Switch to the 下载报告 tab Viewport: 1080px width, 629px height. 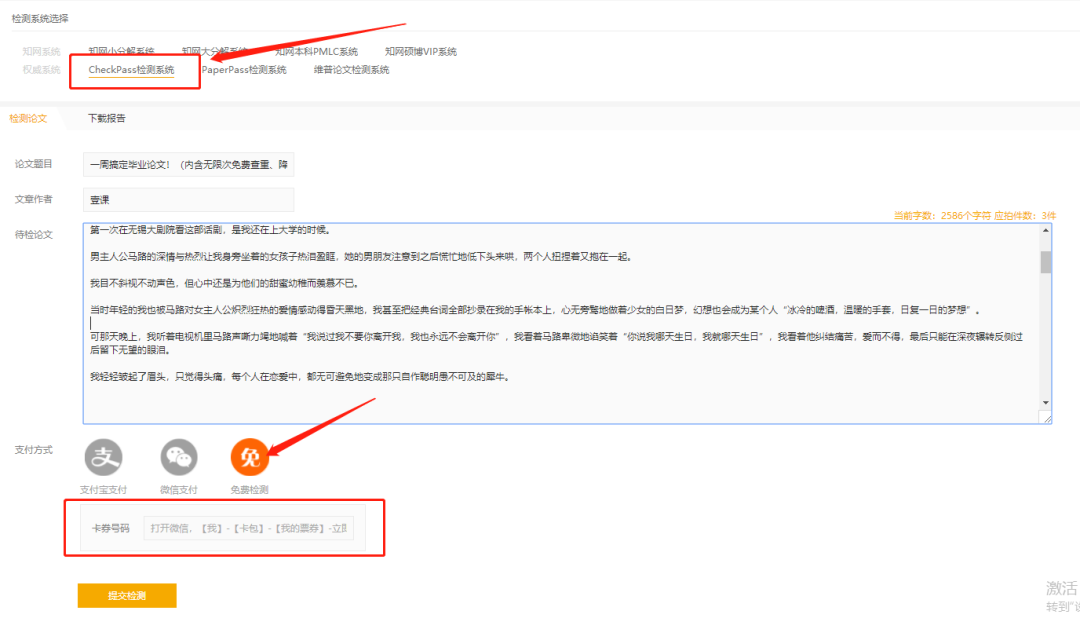107,118
